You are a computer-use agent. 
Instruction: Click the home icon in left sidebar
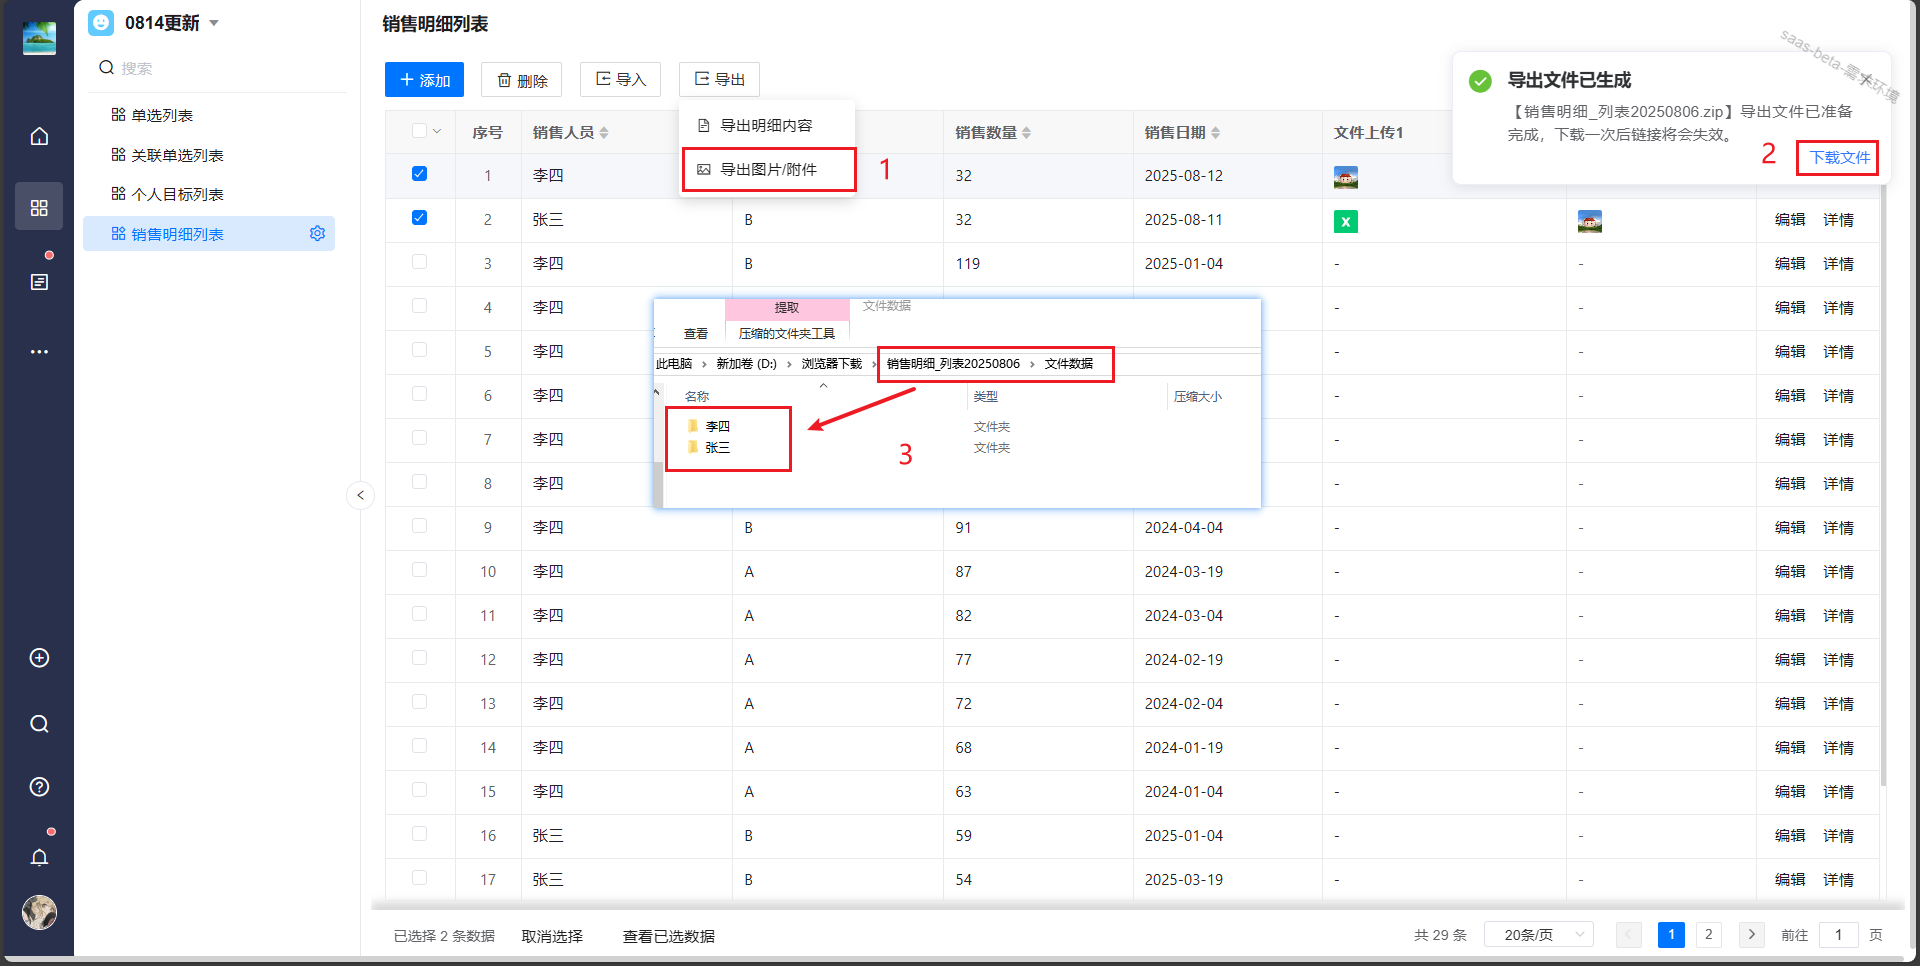coord(39,136)
